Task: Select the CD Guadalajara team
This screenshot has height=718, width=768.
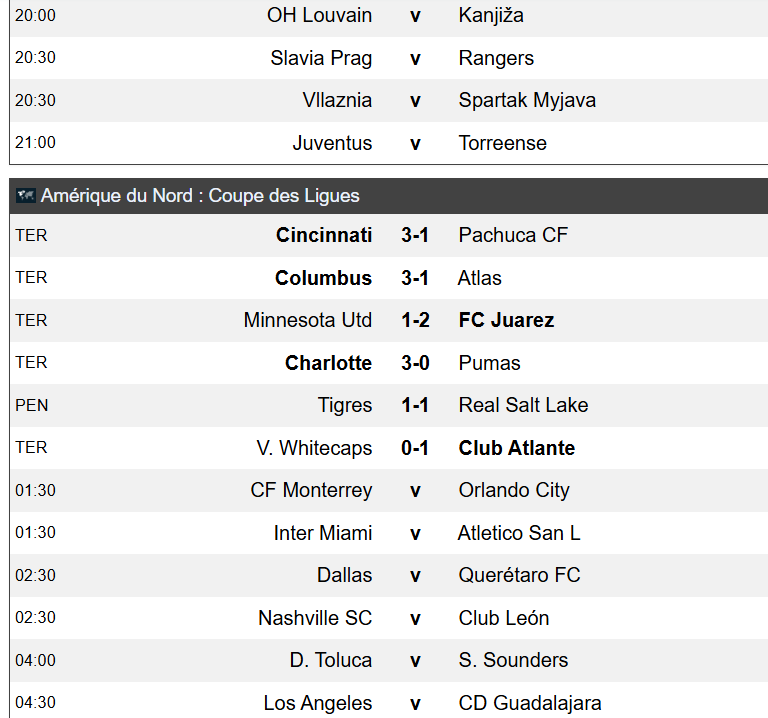Action: [x=530, y=703]
